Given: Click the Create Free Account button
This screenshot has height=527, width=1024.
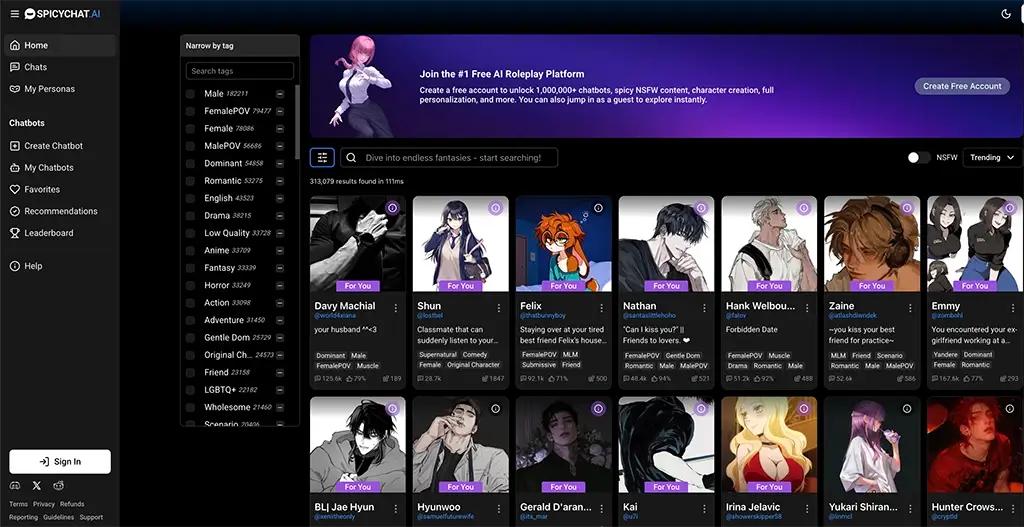Looking at the screenshot, I should click(x=961, y=86).
